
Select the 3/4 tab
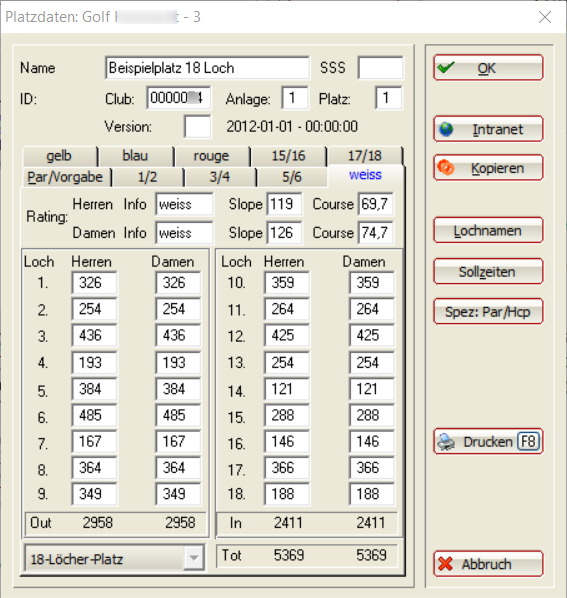(x=220, y=177)
